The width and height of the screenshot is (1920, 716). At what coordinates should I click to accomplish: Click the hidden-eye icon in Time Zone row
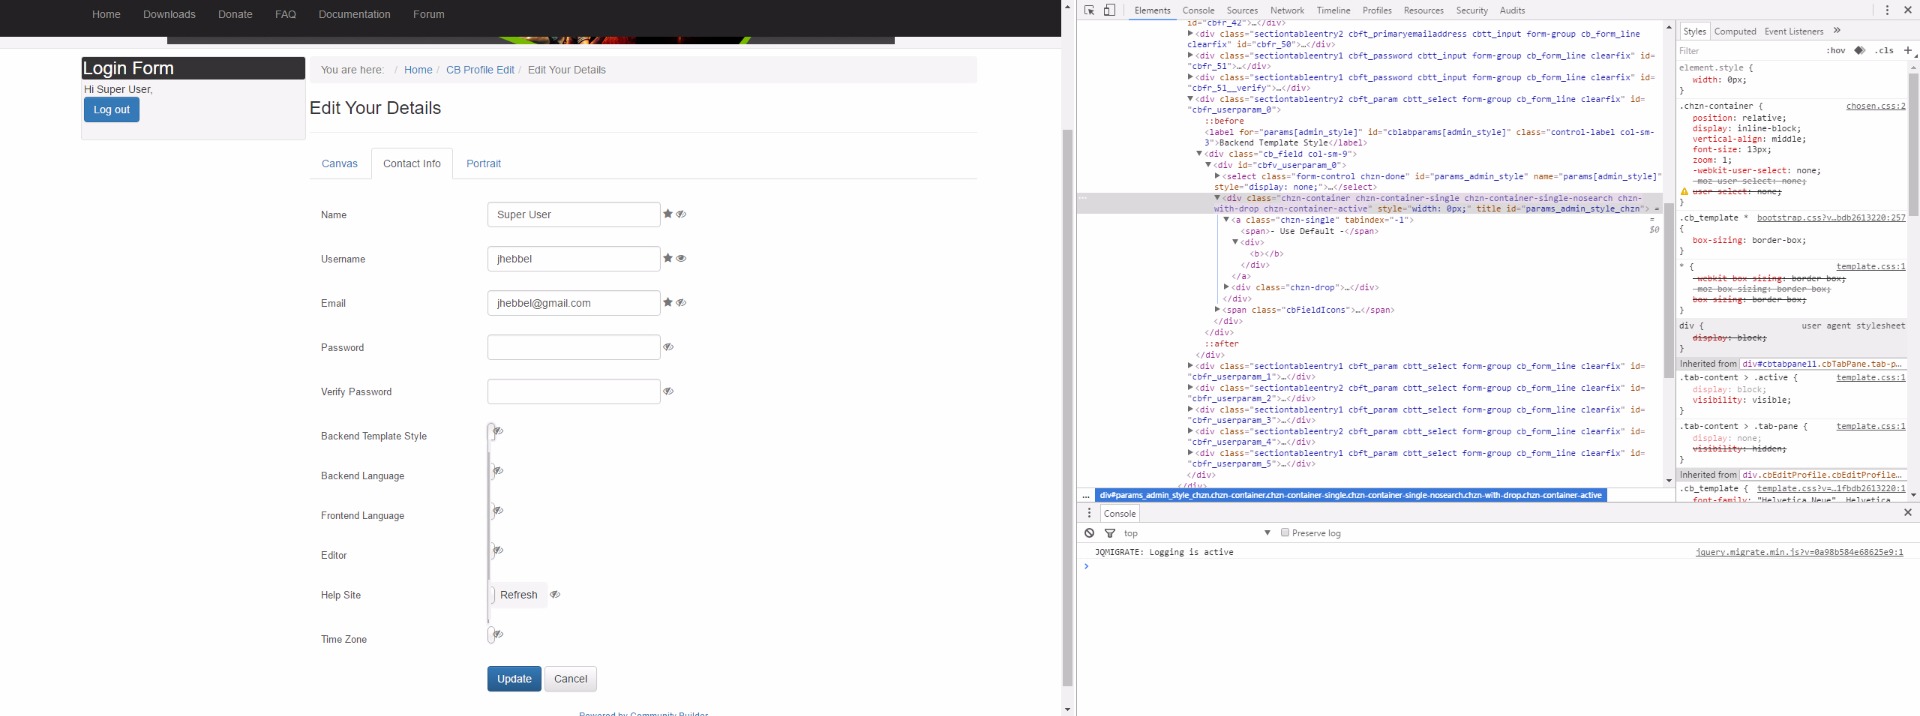[498, 634]
